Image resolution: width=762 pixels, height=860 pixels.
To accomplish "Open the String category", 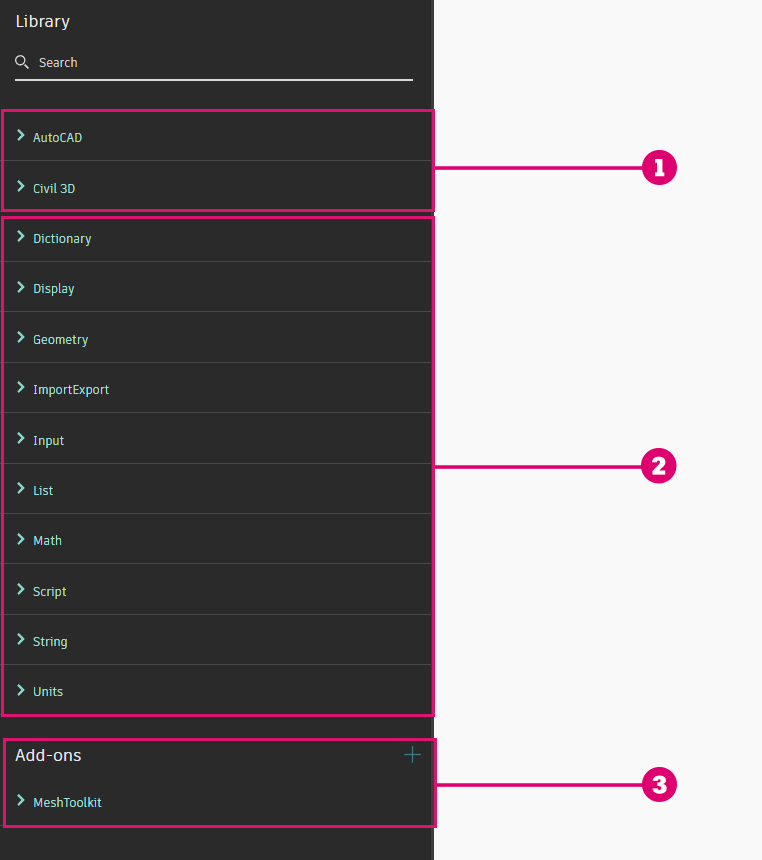I will [50, 642].
